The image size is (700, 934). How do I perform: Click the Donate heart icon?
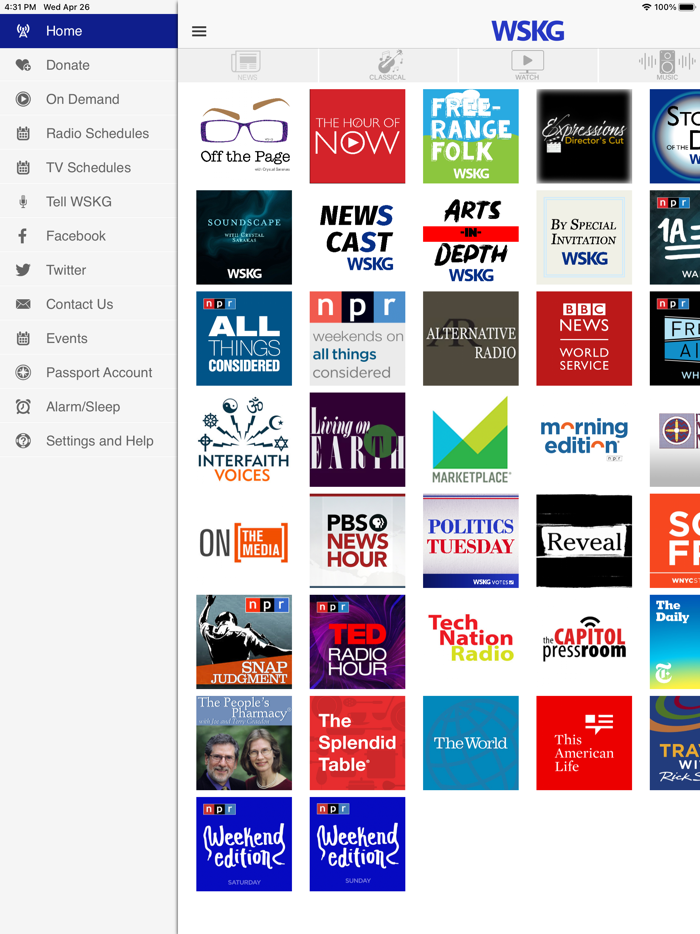tap(23, 65)
